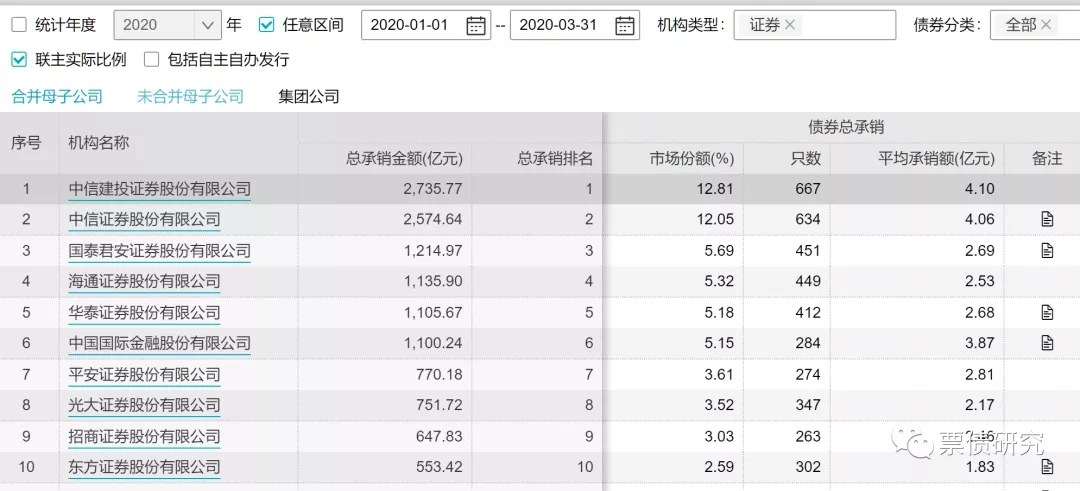
Task: Sort by 总承销金额(亿元) column header
Action: (x=404, y=158)
